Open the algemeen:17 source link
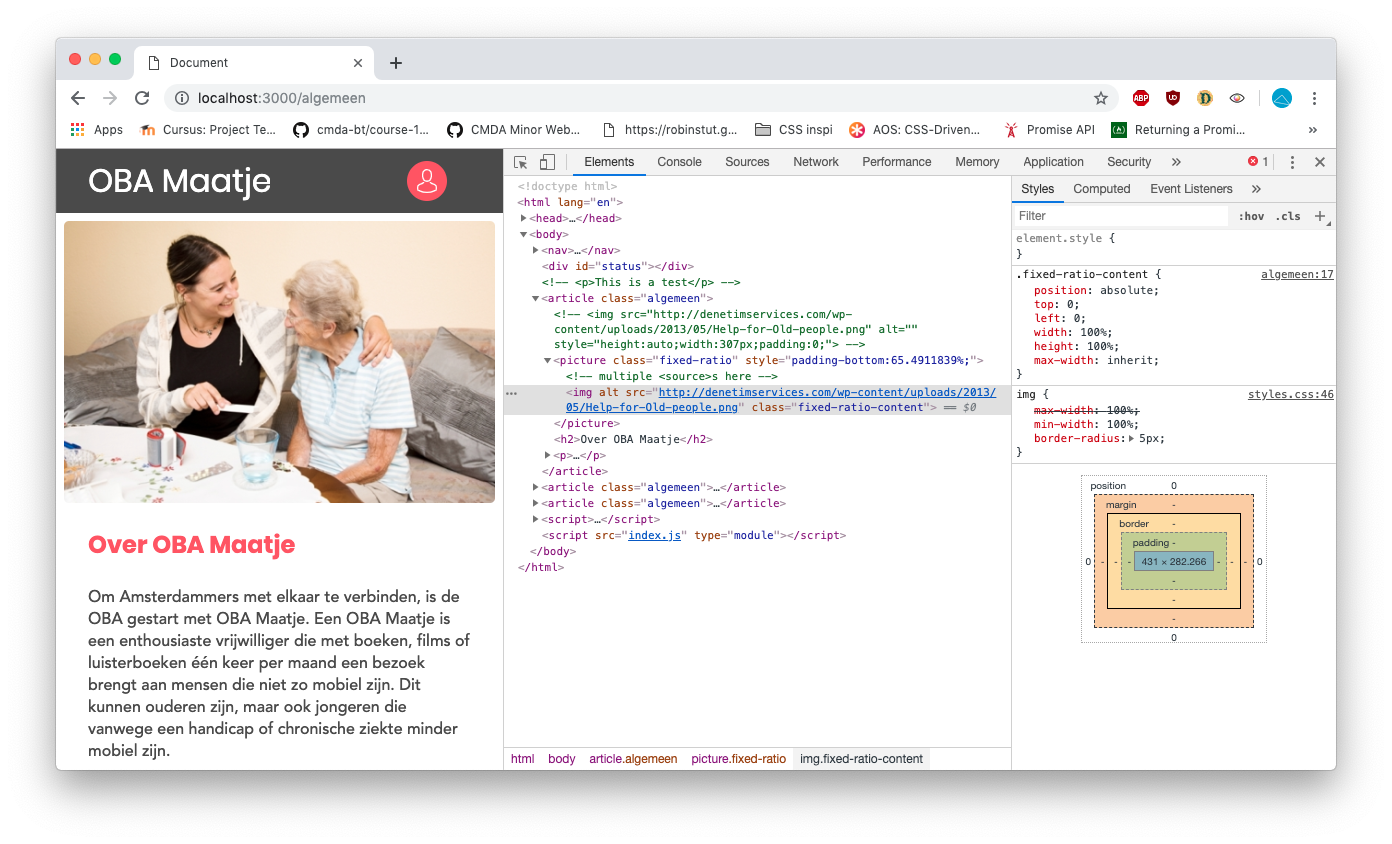This screenshot has width=1392, height=844. click(1297, 274)
